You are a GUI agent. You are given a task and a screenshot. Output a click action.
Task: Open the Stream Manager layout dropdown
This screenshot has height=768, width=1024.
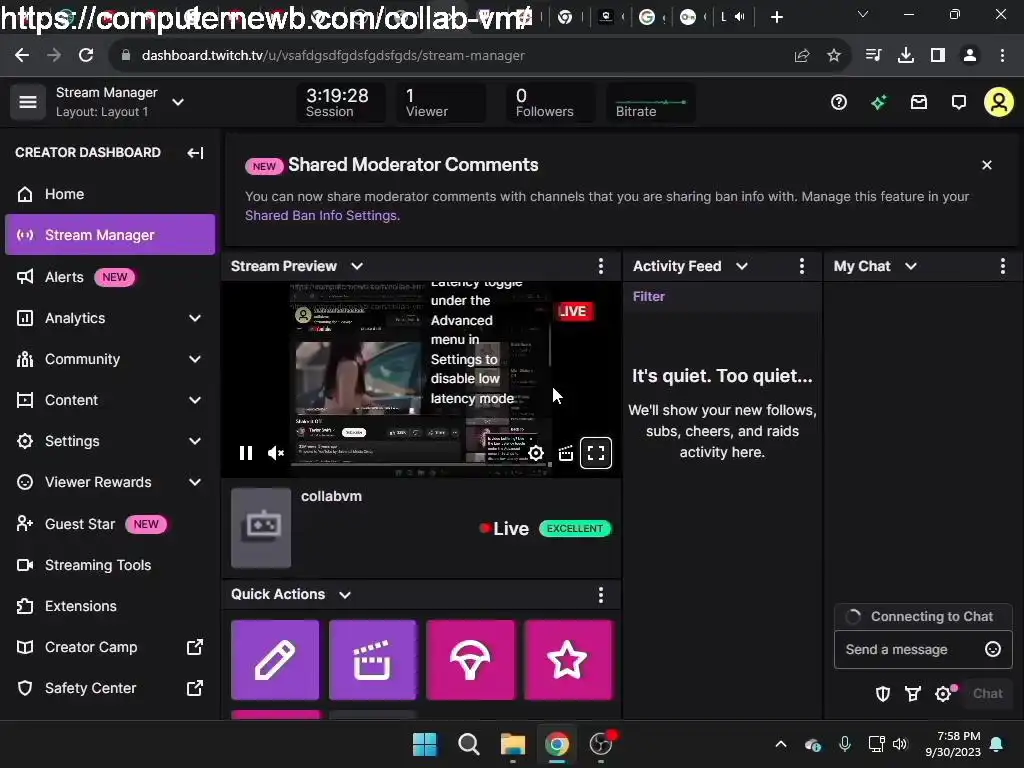coord(178,102)
